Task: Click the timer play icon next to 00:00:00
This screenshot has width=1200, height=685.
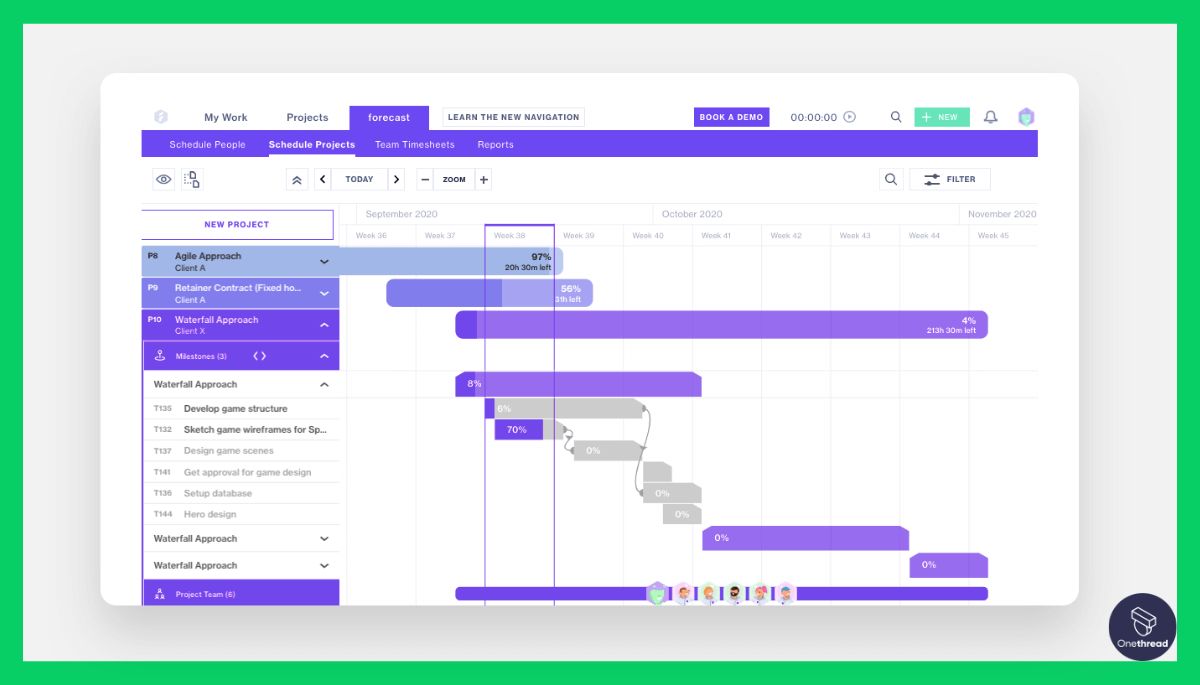Action: (x=850, y=117)
